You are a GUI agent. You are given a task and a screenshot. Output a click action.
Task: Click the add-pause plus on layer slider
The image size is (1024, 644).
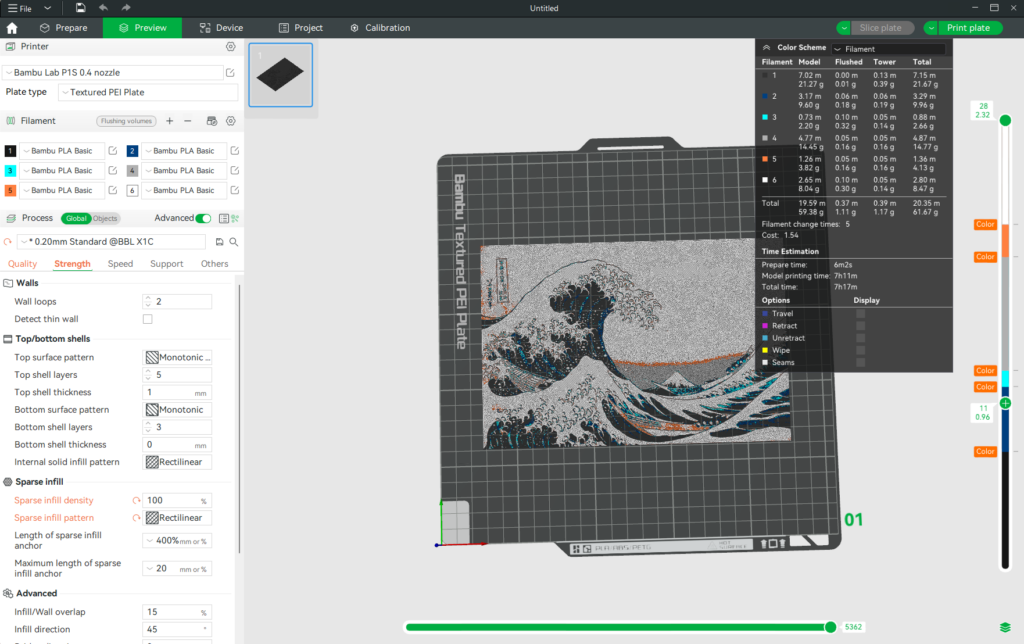pos(1006,403)
